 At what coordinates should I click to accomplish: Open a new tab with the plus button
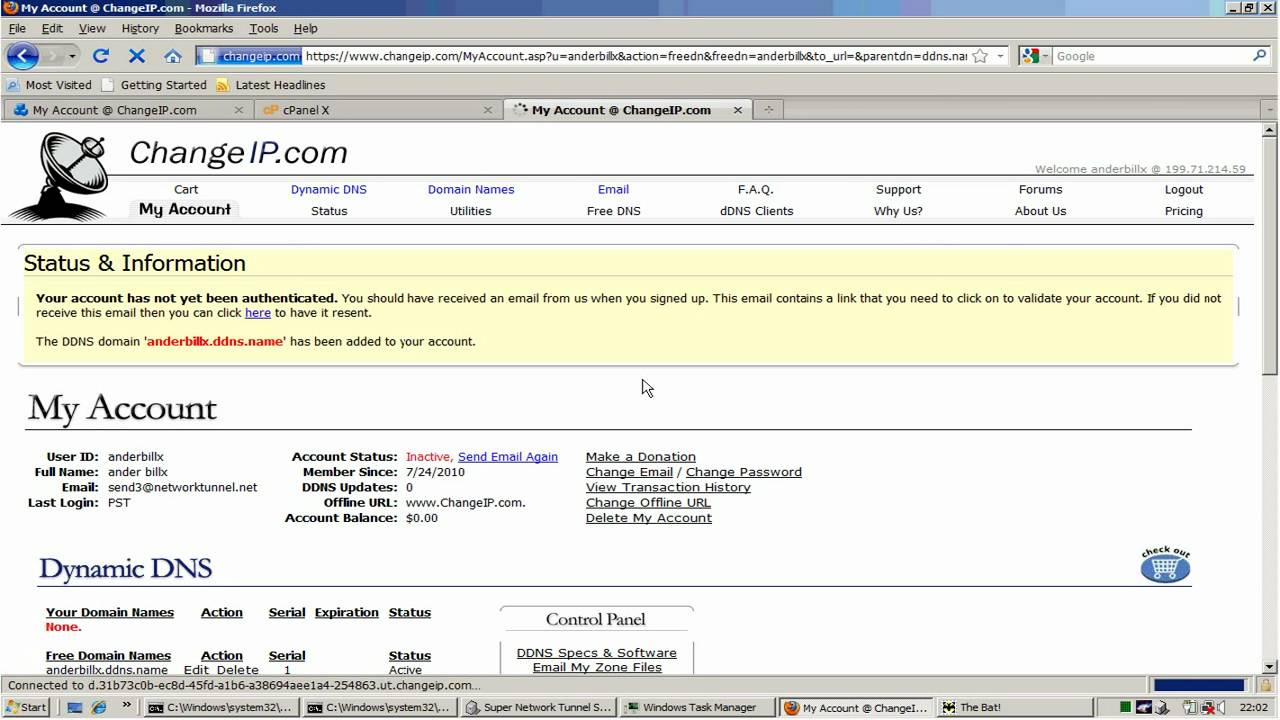tap(768, 110)
